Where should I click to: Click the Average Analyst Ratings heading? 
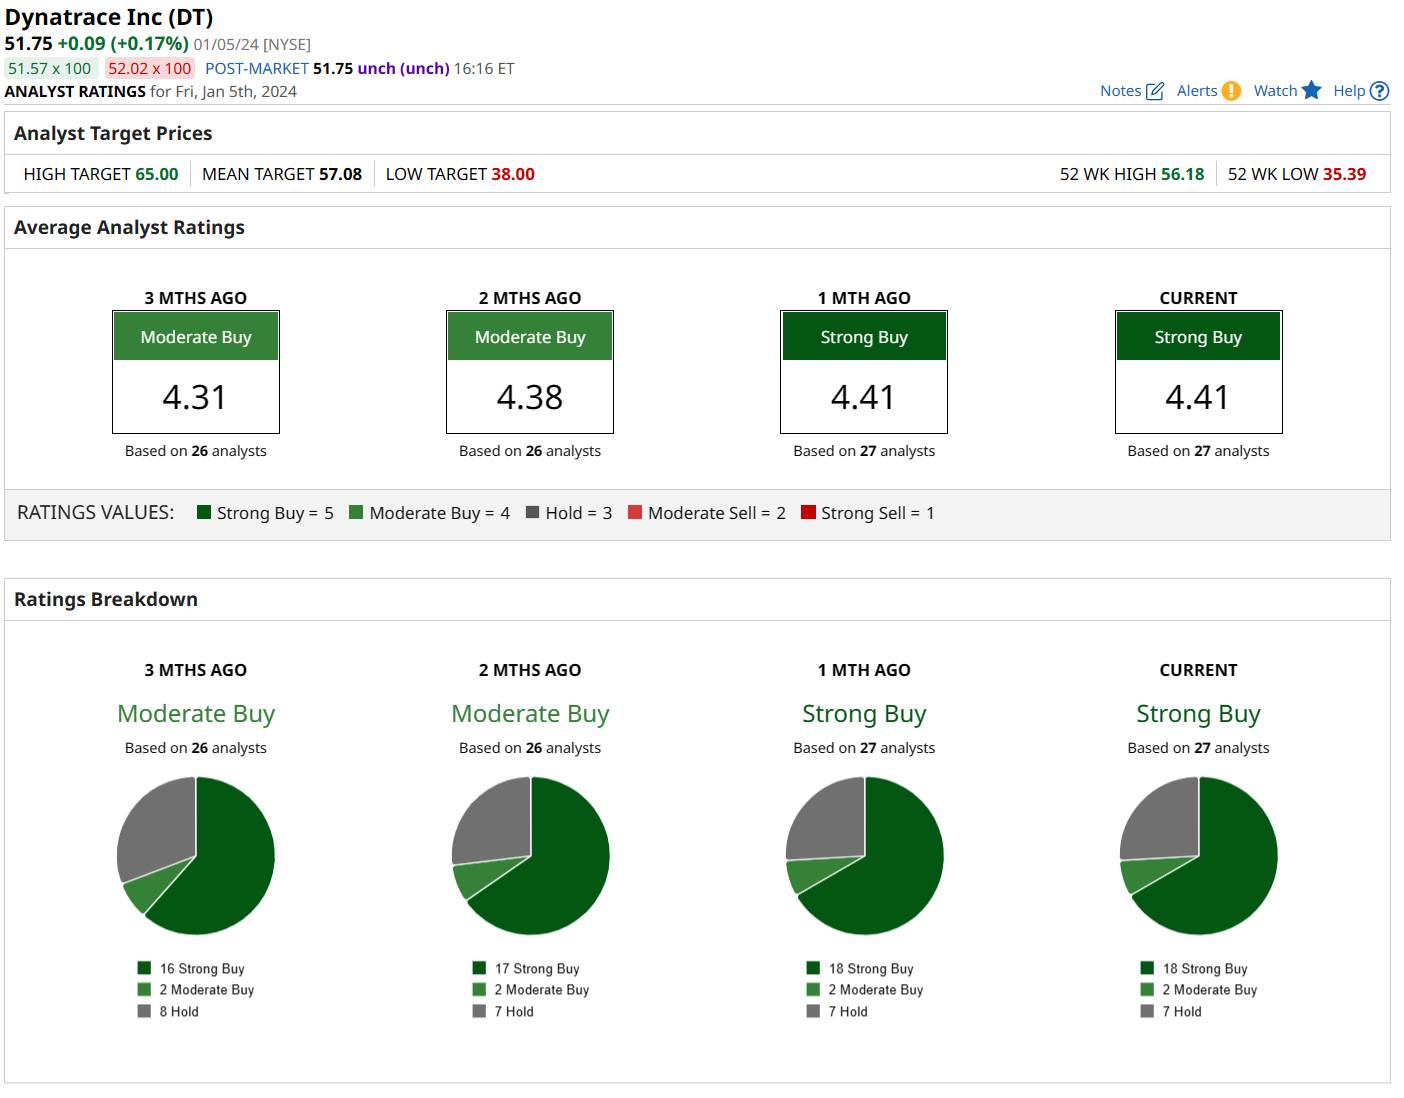coord(129,227)
